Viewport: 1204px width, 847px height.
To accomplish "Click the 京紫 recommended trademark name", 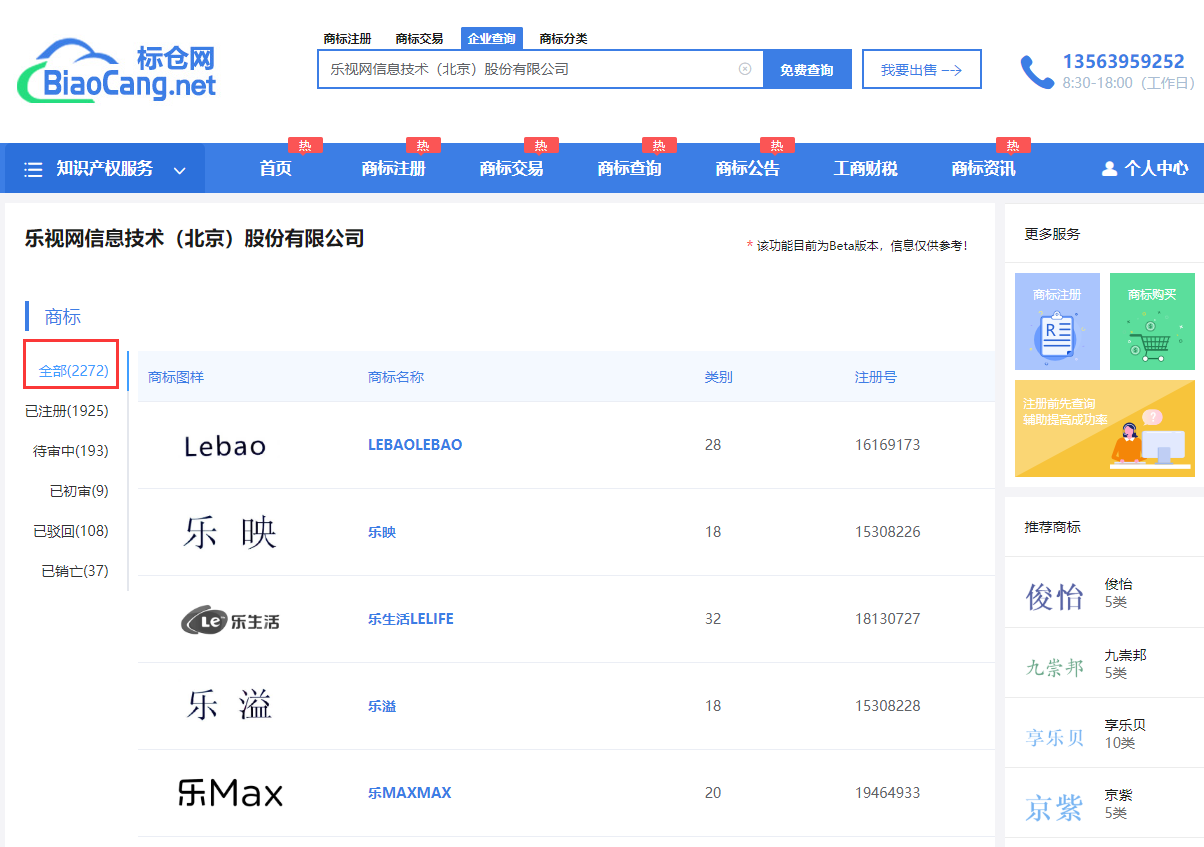I will click(1119, 796).
